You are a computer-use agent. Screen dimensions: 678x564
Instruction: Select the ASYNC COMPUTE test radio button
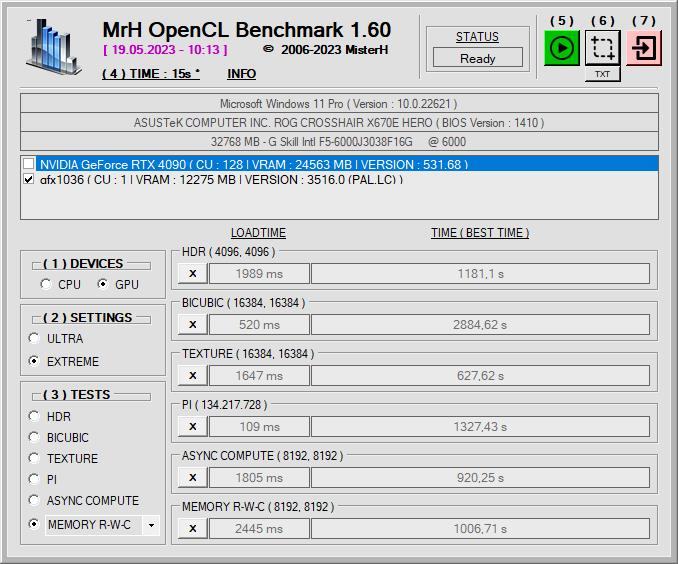[34, 500]
